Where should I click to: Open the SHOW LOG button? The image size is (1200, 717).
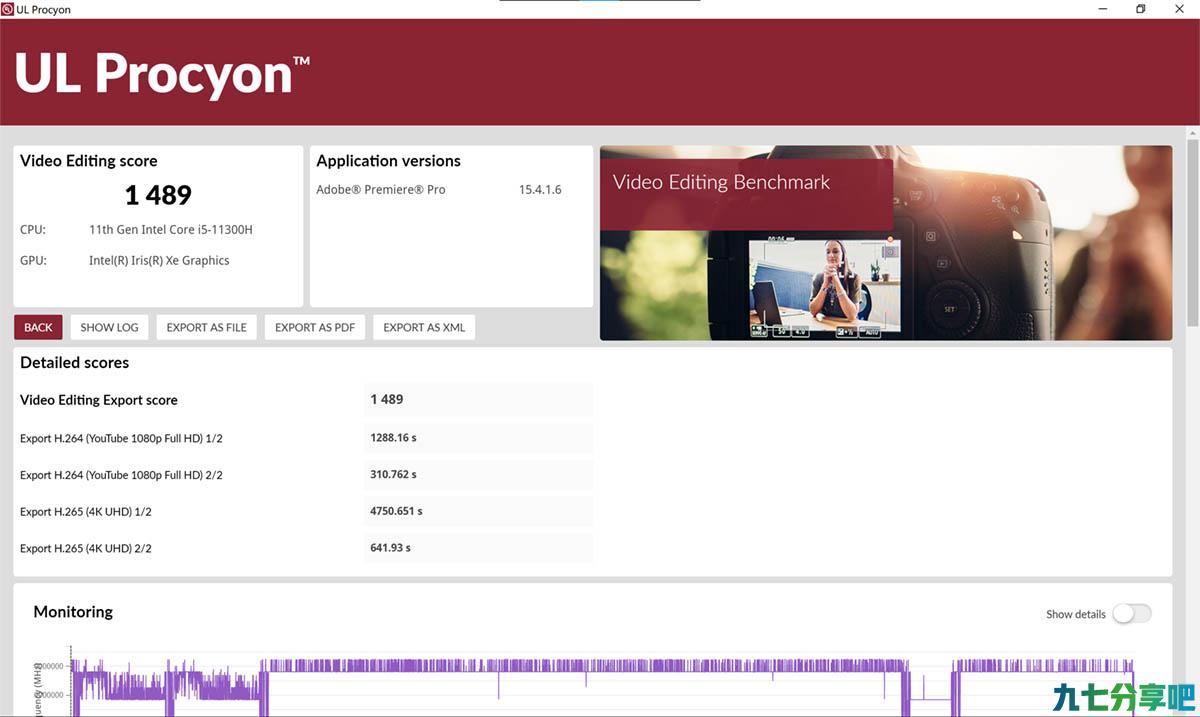[x=110, y=327]
